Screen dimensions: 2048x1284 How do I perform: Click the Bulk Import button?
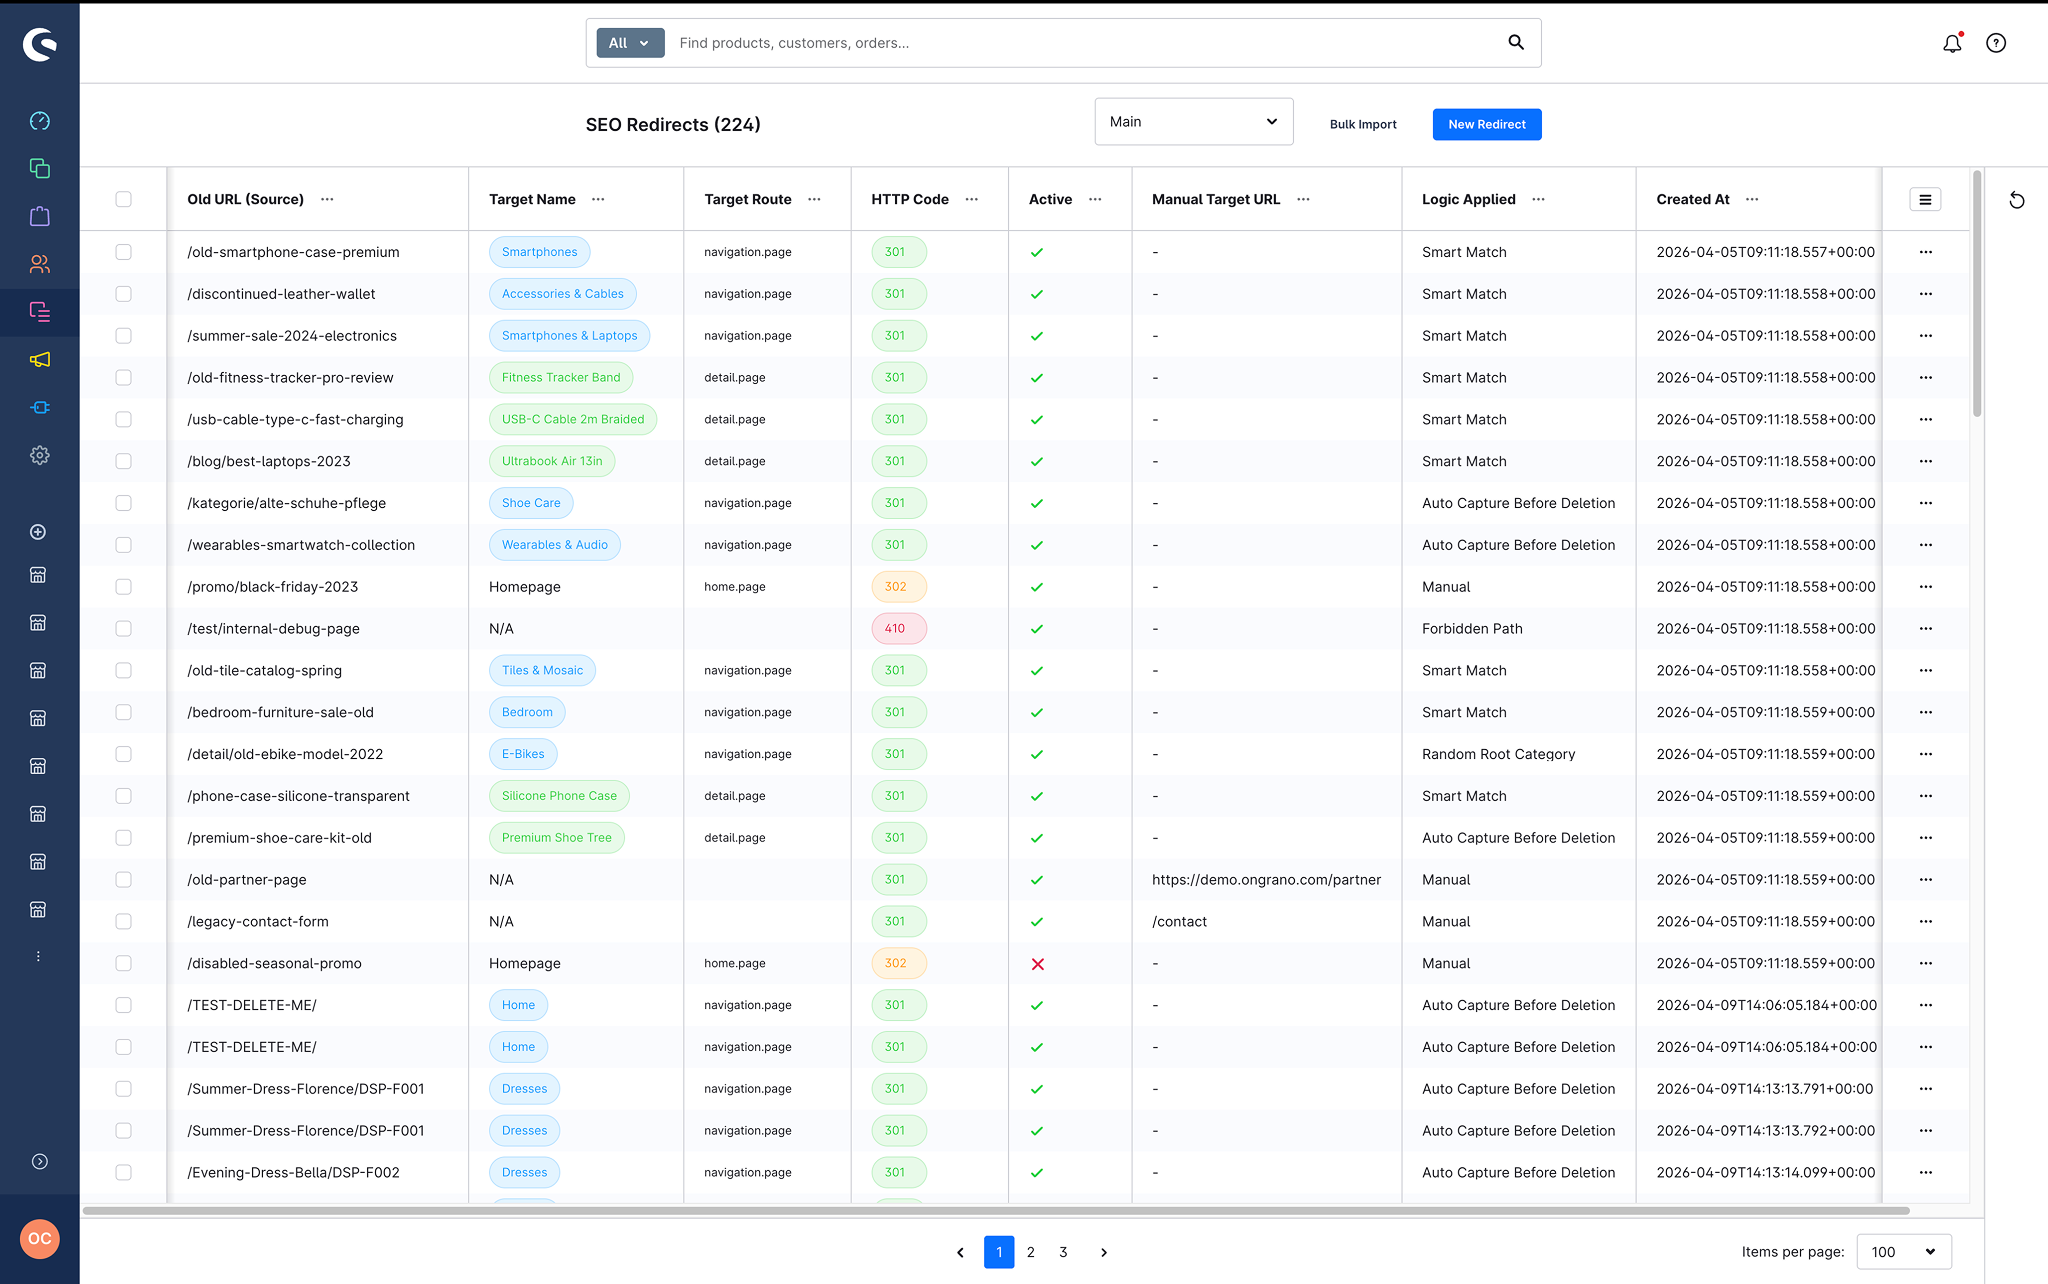pos(1363,124)
